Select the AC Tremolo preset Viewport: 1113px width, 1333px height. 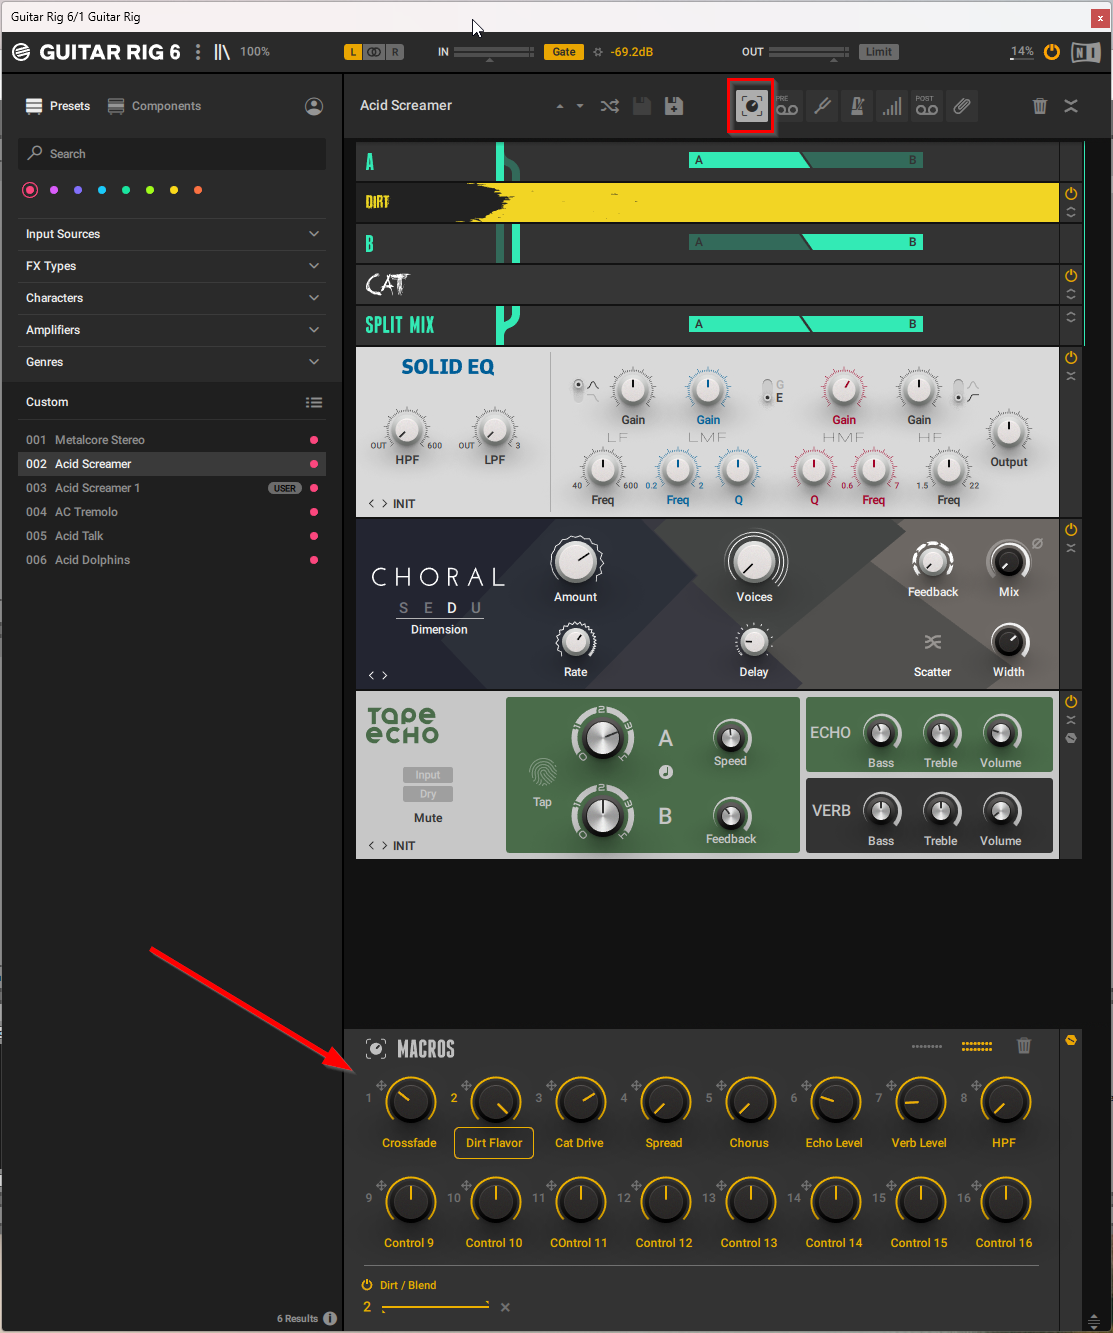pos(172,512)
